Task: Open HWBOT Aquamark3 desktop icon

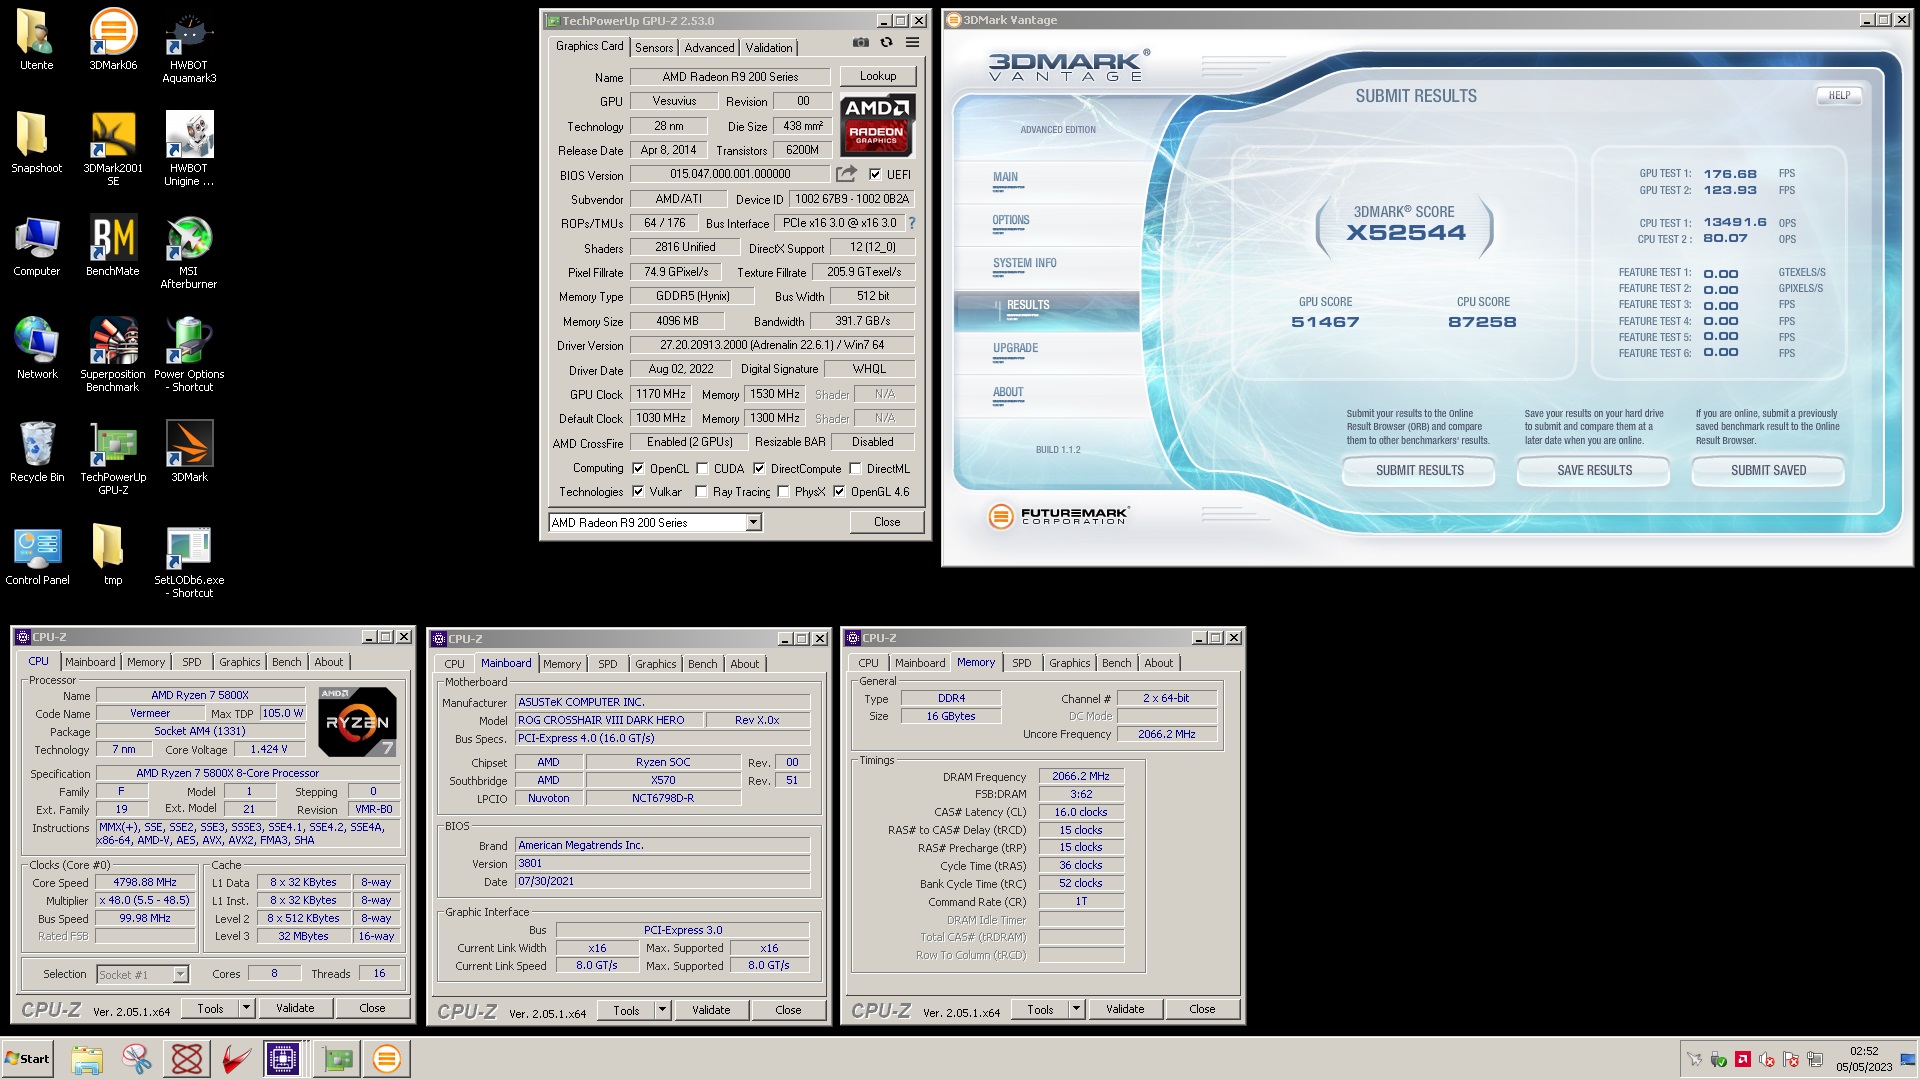Action: pyautogui.click(x=189, y=46)
